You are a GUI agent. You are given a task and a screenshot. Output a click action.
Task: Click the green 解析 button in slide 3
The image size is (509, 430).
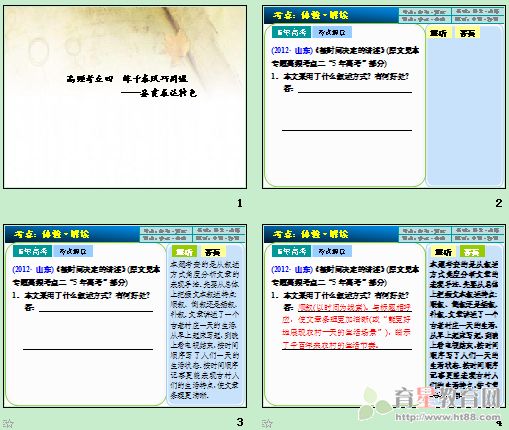click(184, 252)
